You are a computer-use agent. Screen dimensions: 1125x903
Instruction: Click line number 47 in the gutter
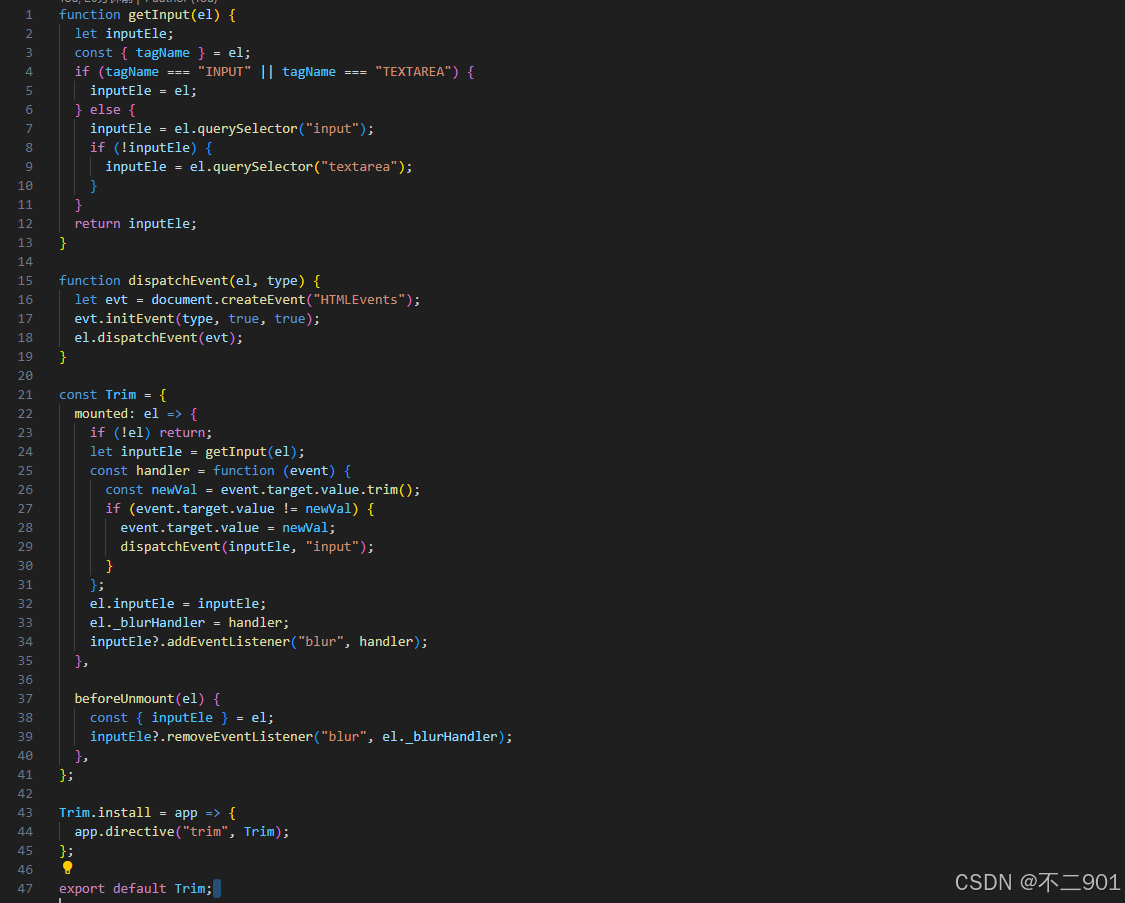[x=25, y=888]
